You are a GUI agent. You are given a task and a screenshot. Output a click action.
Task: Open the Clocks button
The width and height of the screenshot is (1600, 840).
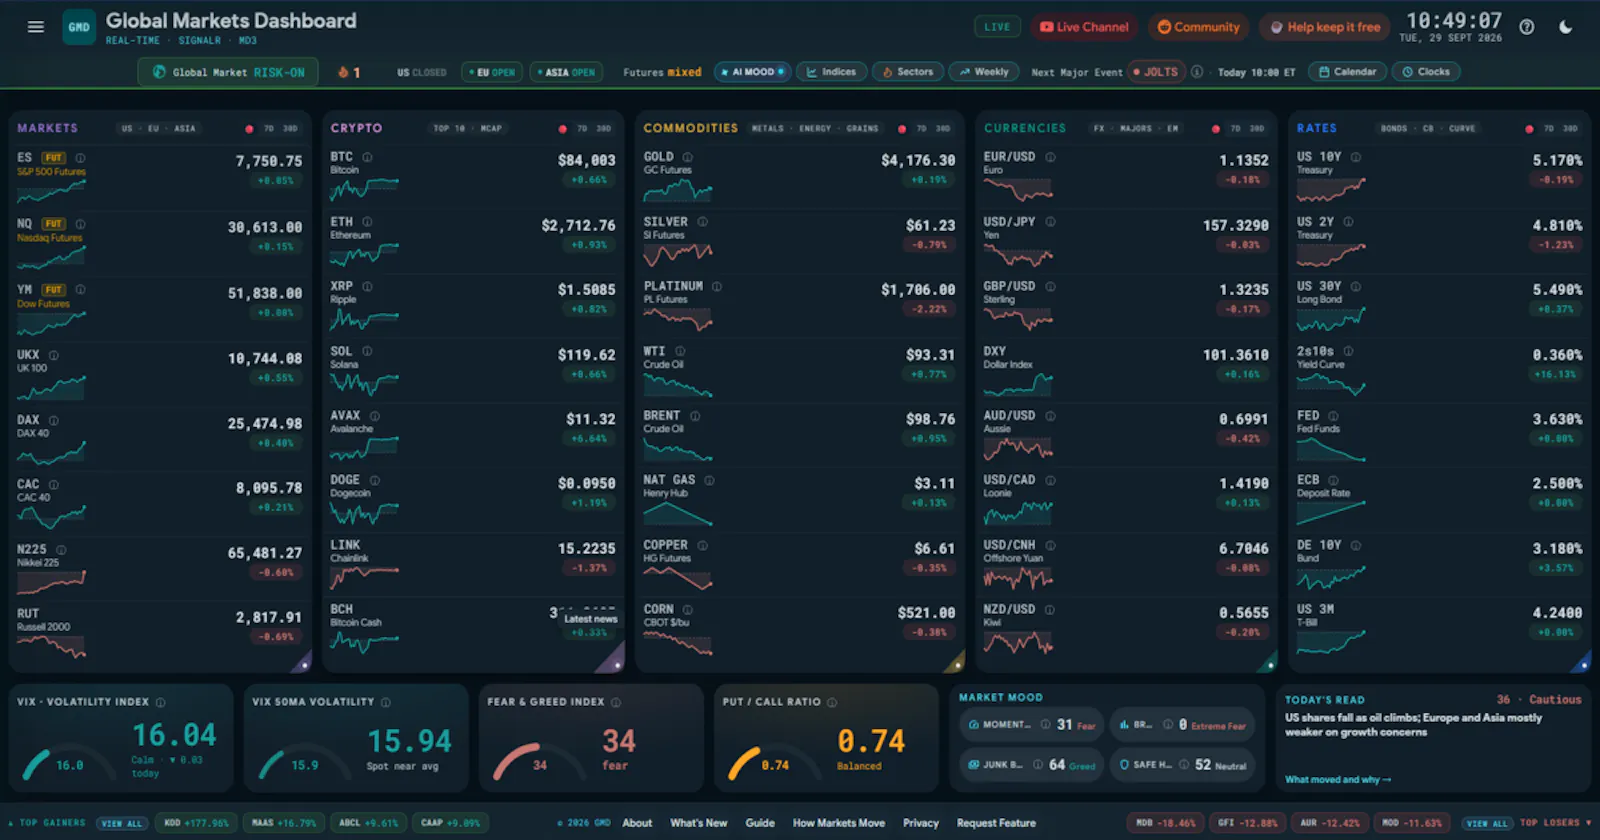coord(1426,72)
